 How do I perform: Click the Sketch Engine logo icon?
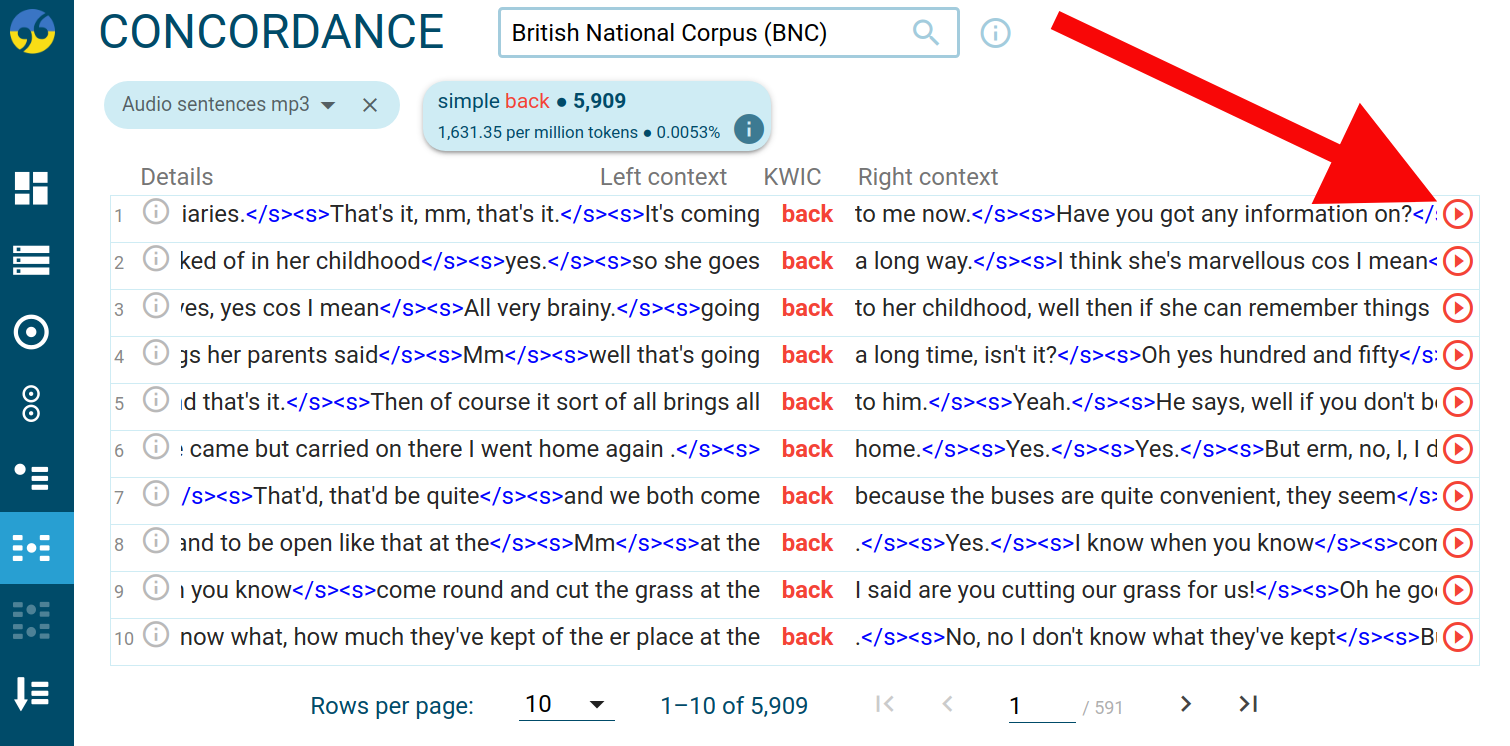(32, 32)
